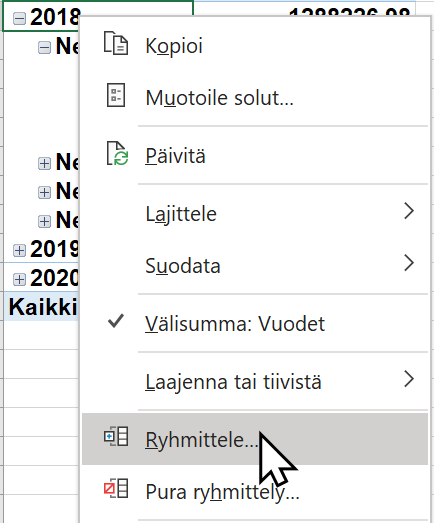This screenshot has height=523, width=434.
Task: Open the Lajittele submenu arrow
Action: click(x=409, y=211)
